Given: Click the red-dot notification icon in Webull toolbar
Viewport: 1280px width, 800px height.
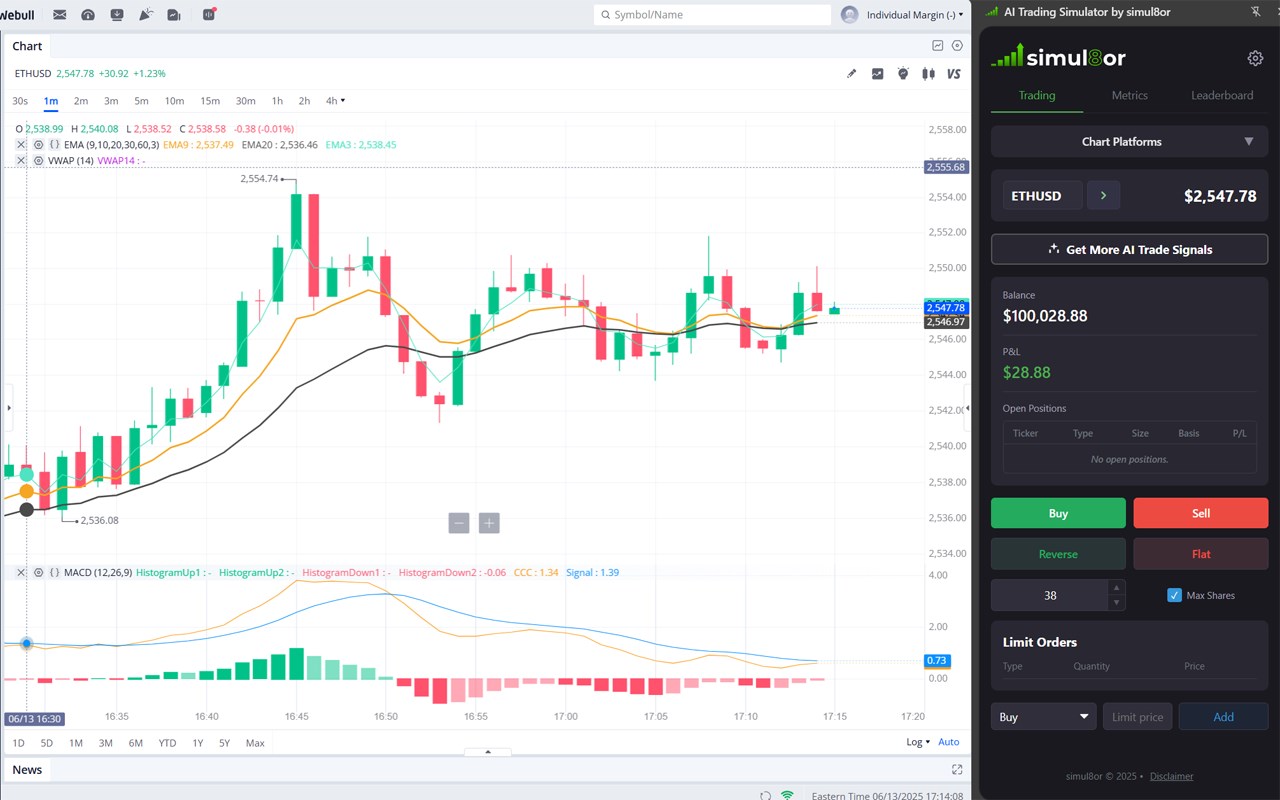Looking at the screenshot, I should (209, 15).
